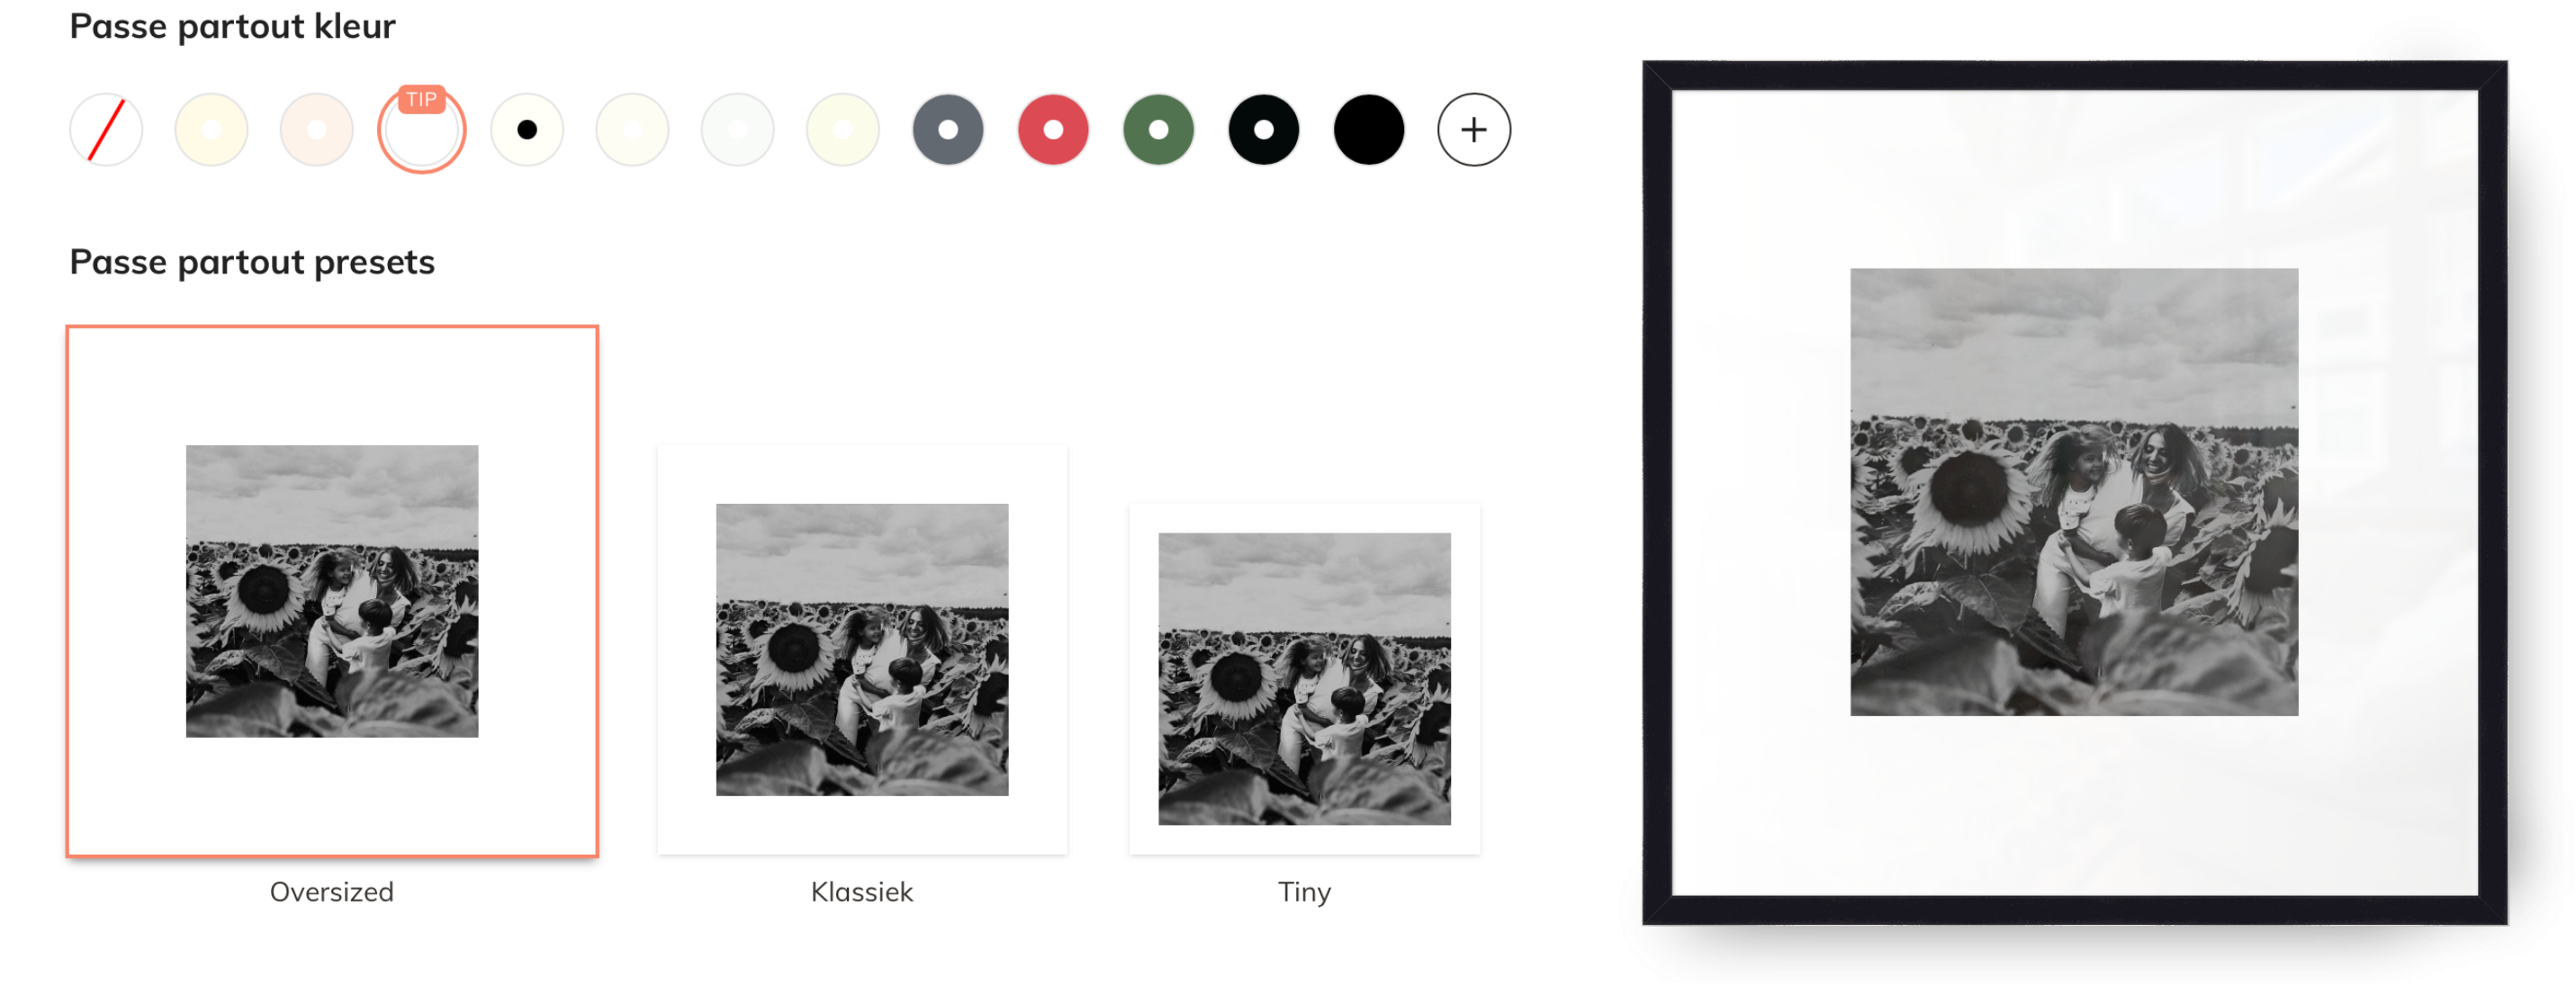2576x986 pixels.
Task: Select the white TIP color swatch
Action: 422,130
